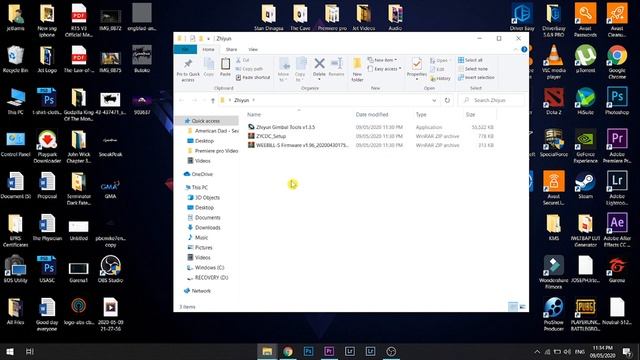The image size is (640, 360).
Task: Sort files by Date modified column
Action: 372,115
